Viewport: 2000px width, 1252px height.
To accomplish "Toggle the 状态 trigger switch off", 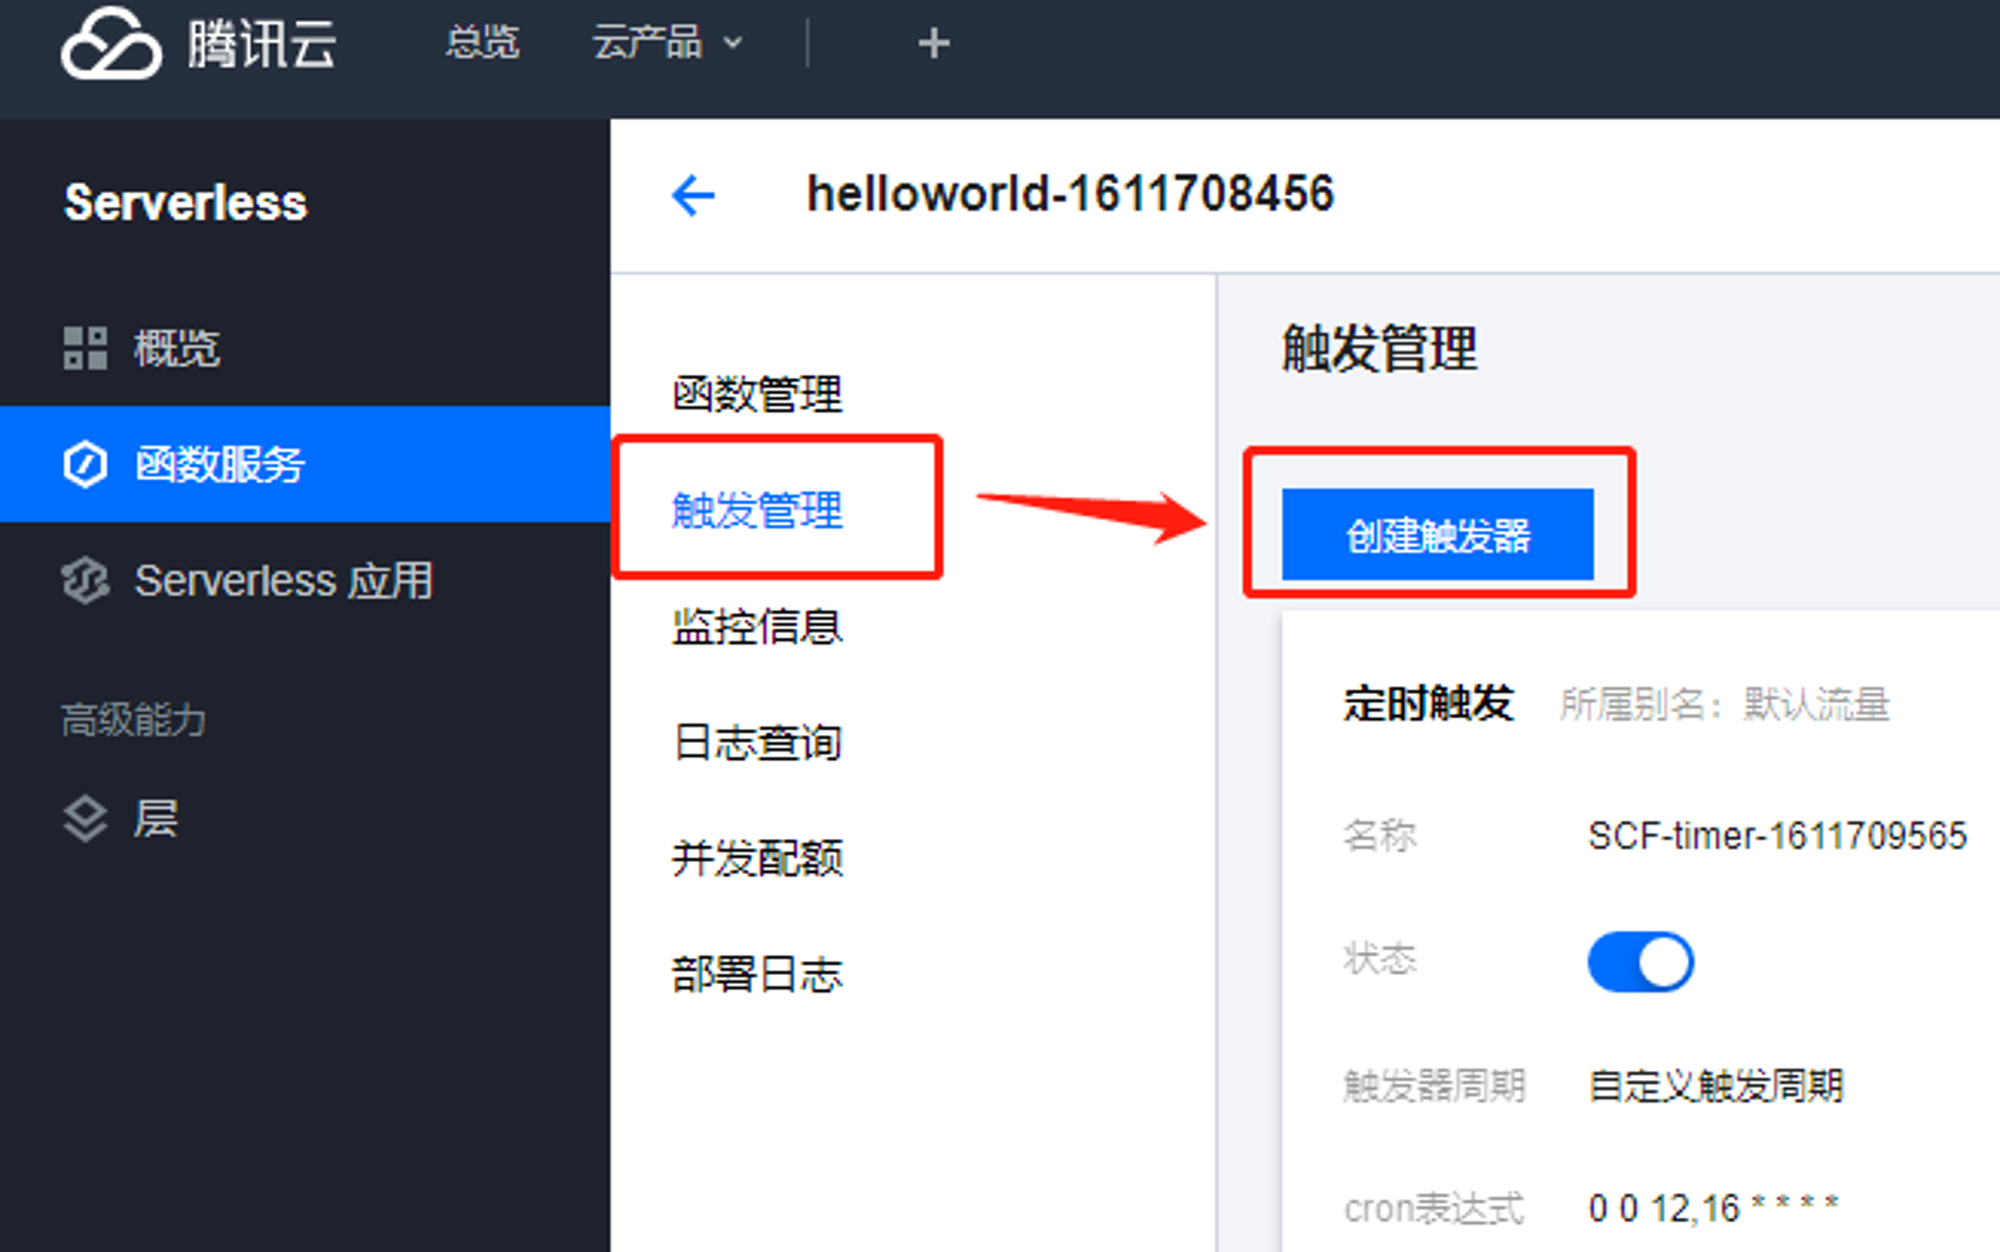I will click(x=1640, y=962).
